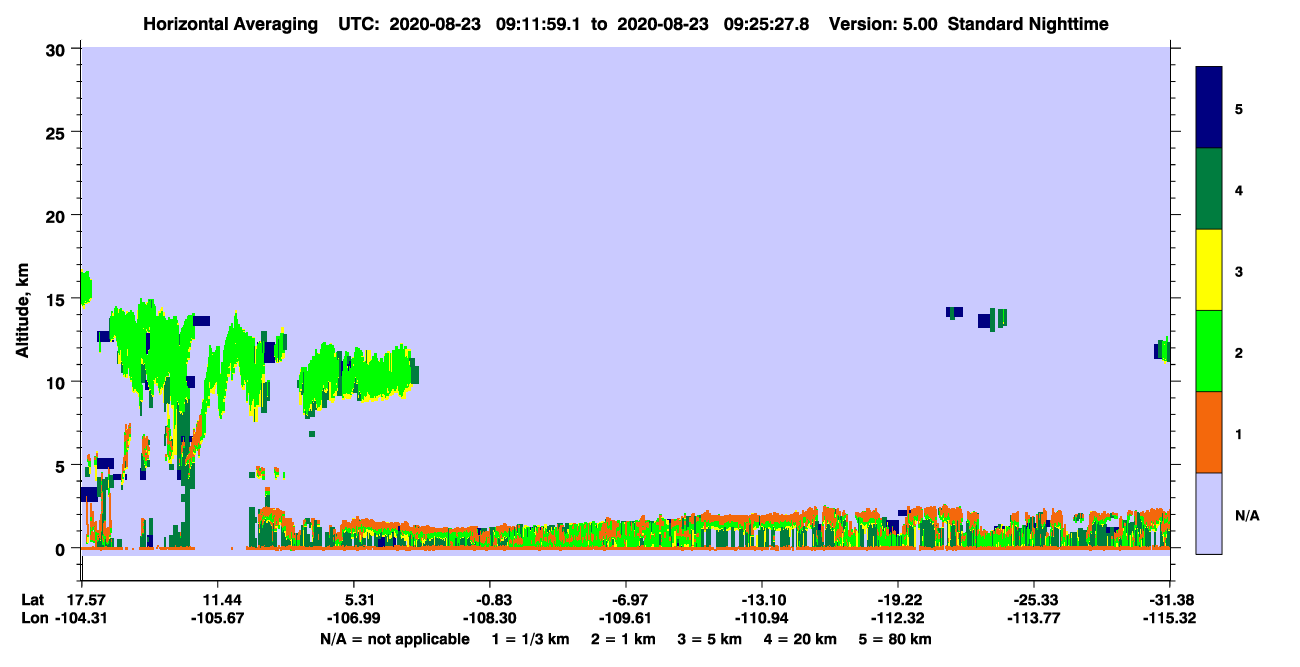Click colorbar label 2
This screenshot has height=667, width=1300.
tap(1238, 353)
